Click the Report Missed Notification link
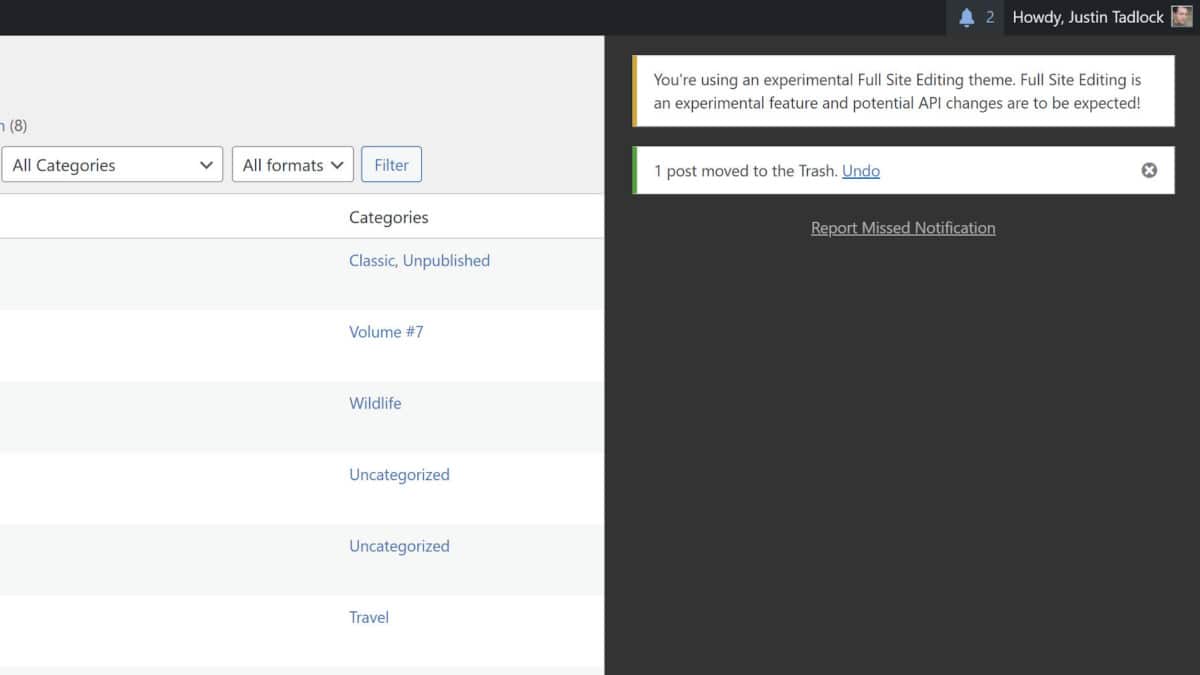Image resolution: width=1200 pixels, height=675 pixels. tap(902, 228)
